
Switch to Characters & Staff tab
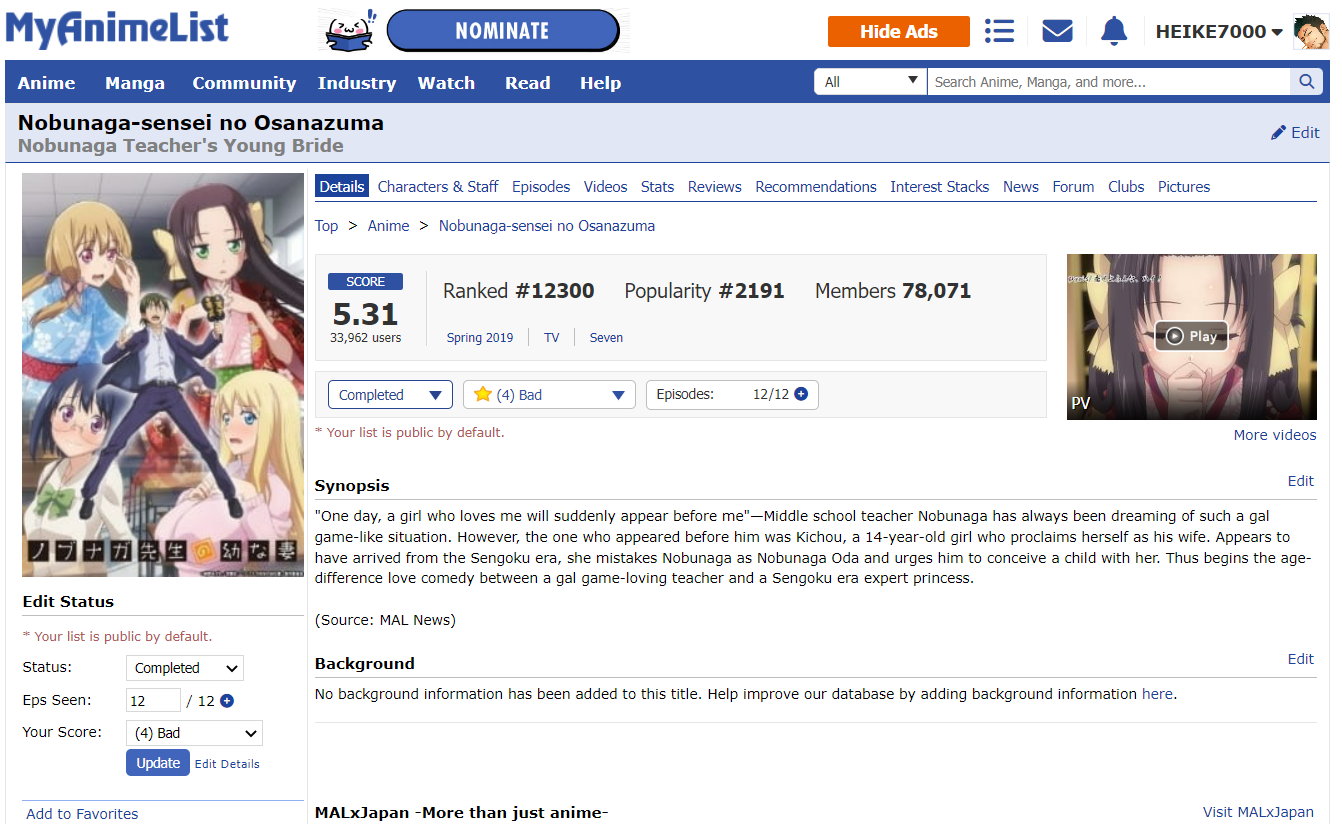438,187
